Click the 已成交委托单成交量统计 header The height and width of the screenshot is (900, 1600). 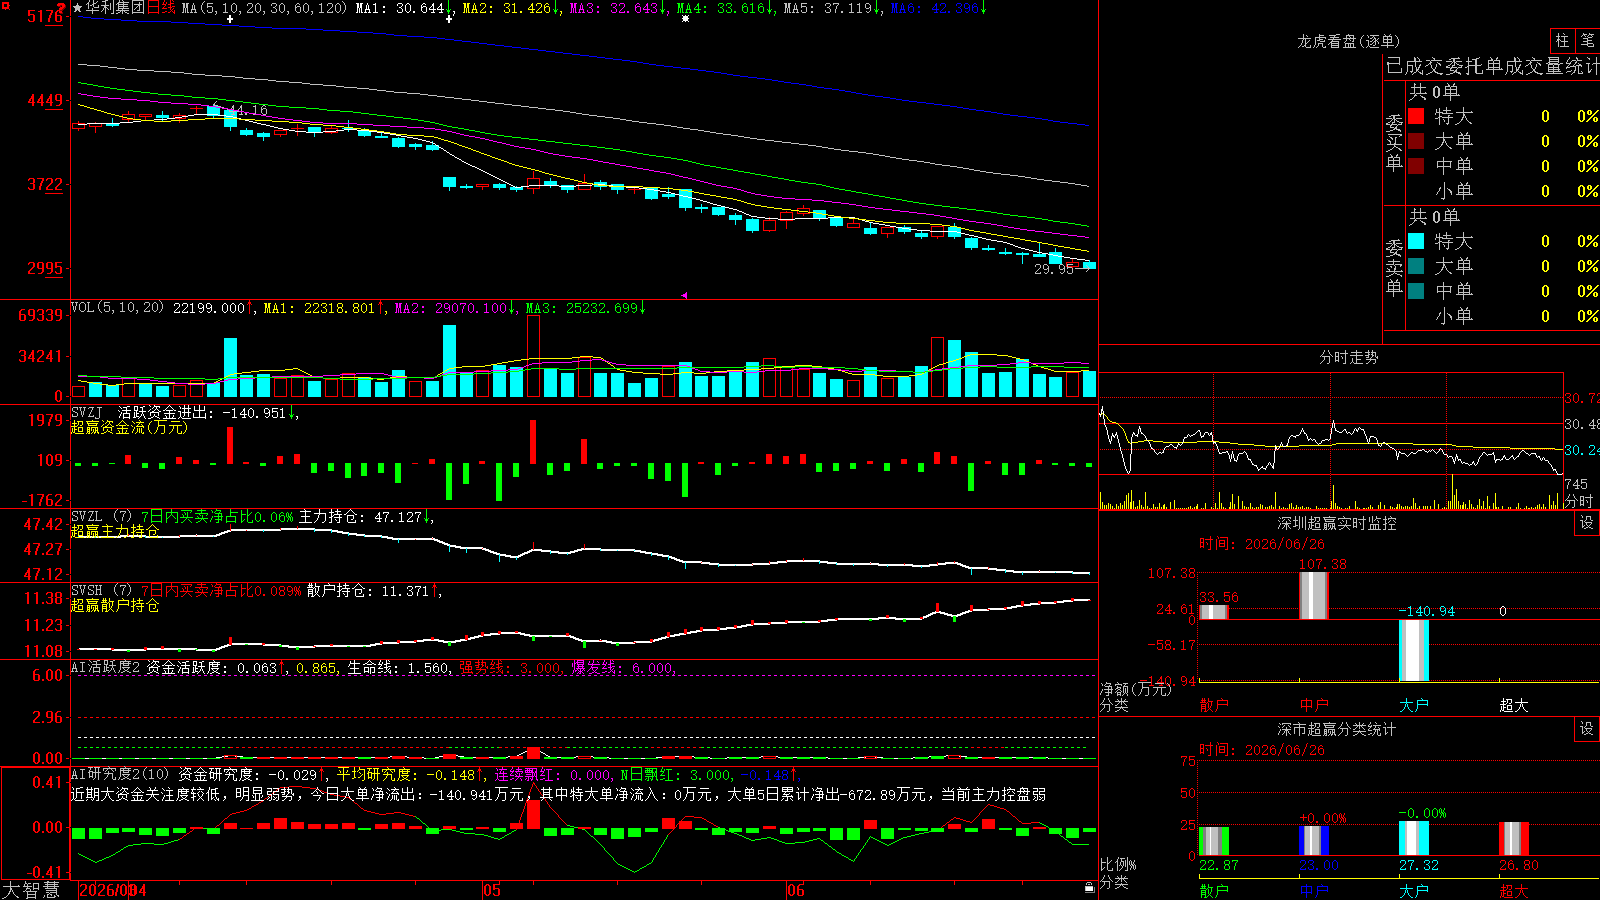(x=1492, y=66)
